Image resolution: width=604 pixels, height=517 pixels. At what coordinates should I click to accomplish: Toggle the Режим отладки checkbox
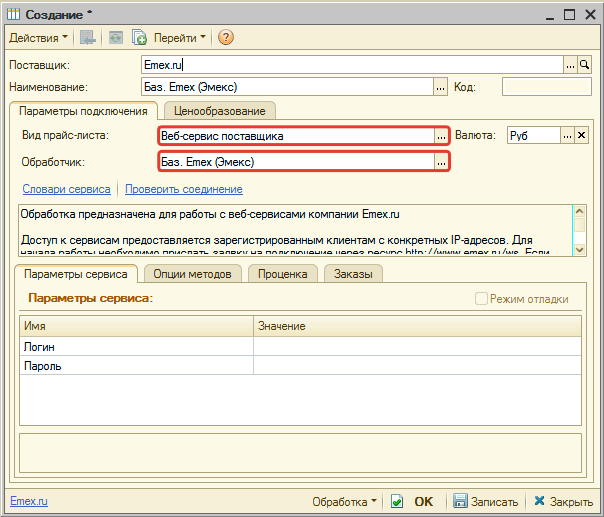coord(481,299)
